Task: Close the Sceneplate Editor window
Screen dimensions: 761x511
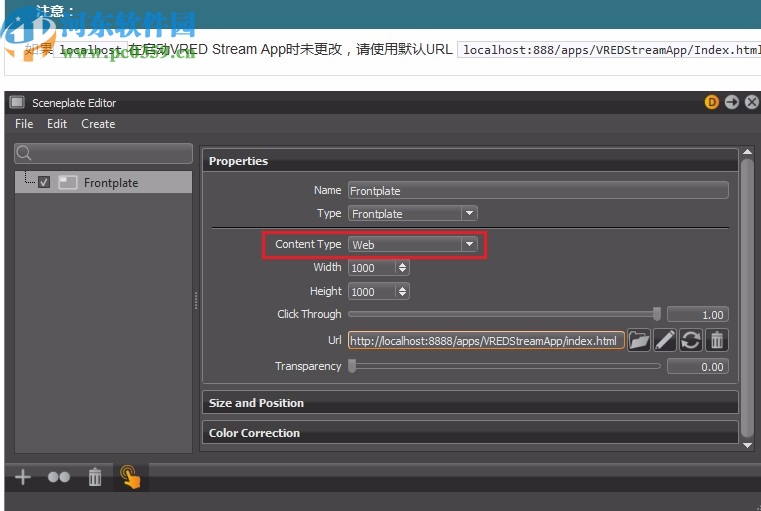Action: (x=752, y=102)
